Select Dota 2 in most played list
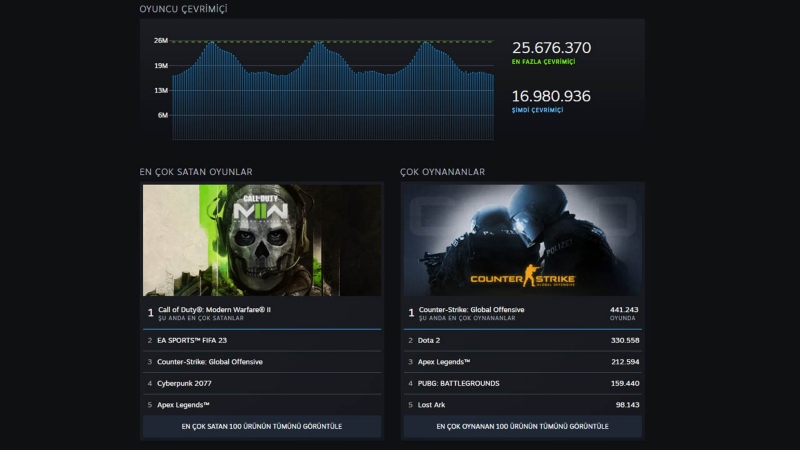 (430, 340)
